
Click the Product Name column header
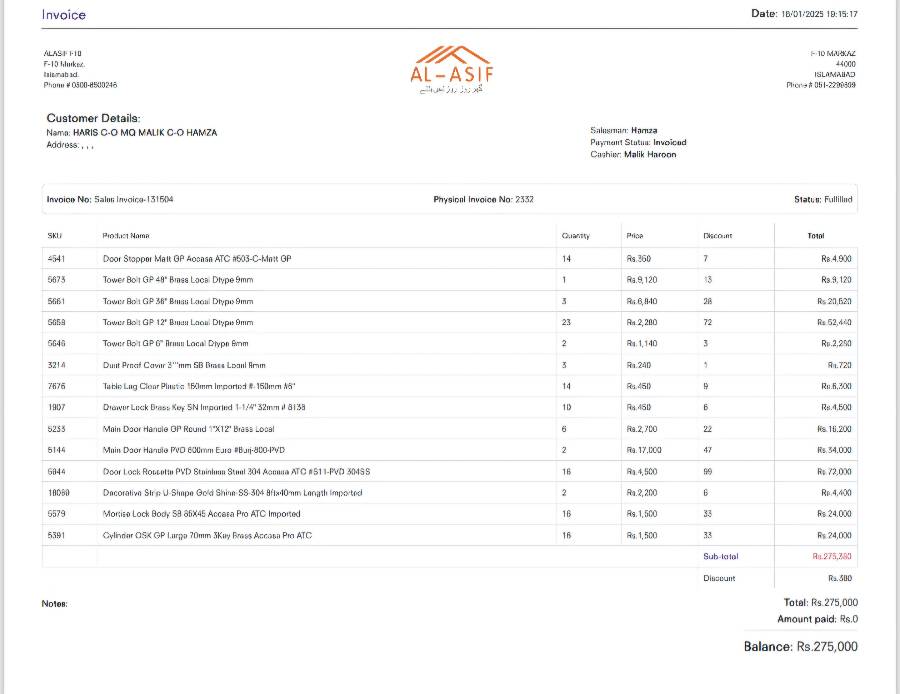[126, 236]
